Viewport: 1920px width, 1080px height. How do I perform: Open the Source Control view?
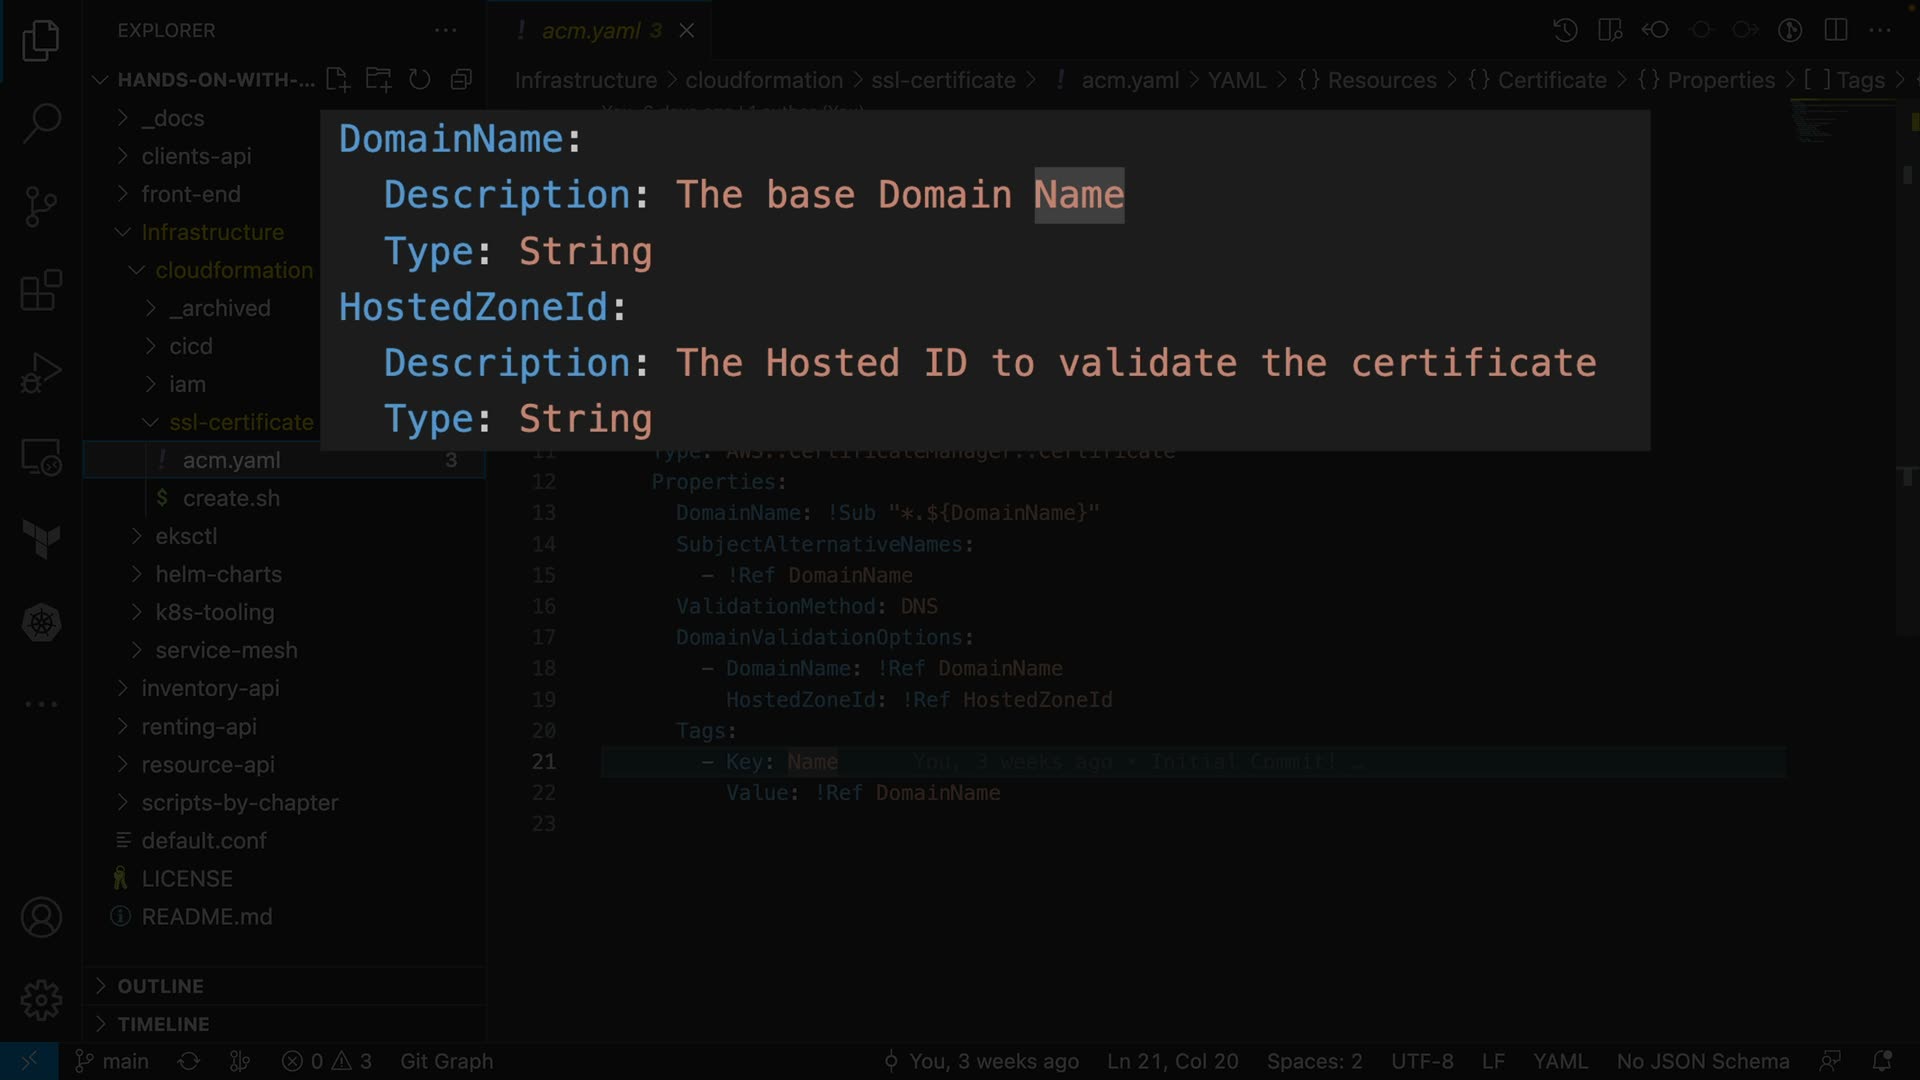(41, 206)
